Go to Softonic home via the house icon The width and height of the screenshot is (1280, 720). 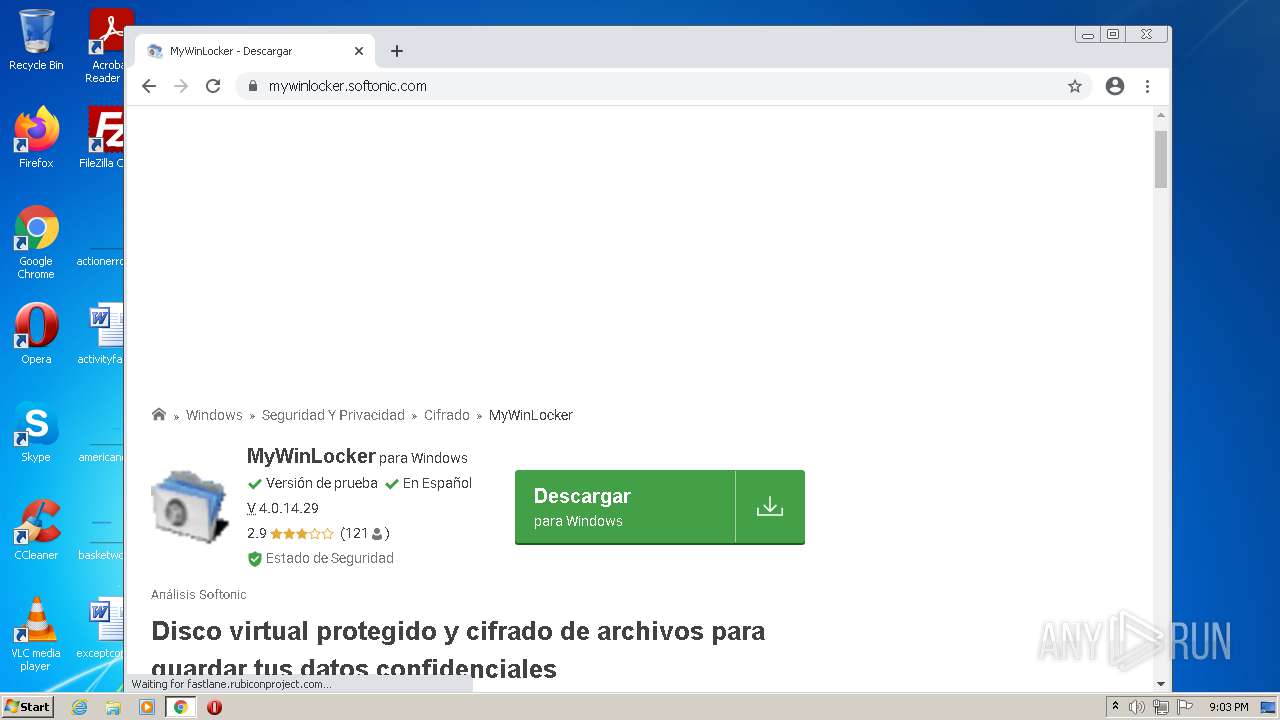(159, 415)
